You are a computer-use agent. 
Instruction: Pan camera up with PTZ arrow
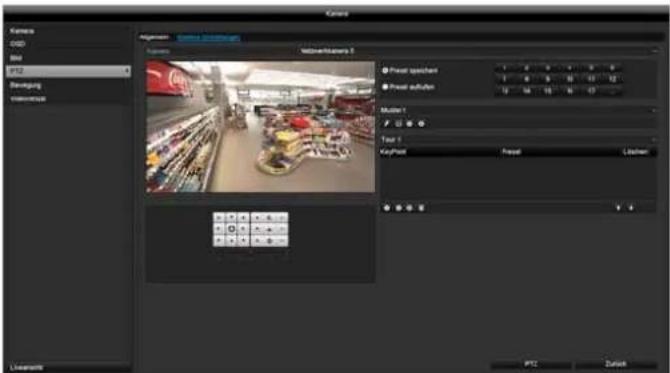coord(231,217)
